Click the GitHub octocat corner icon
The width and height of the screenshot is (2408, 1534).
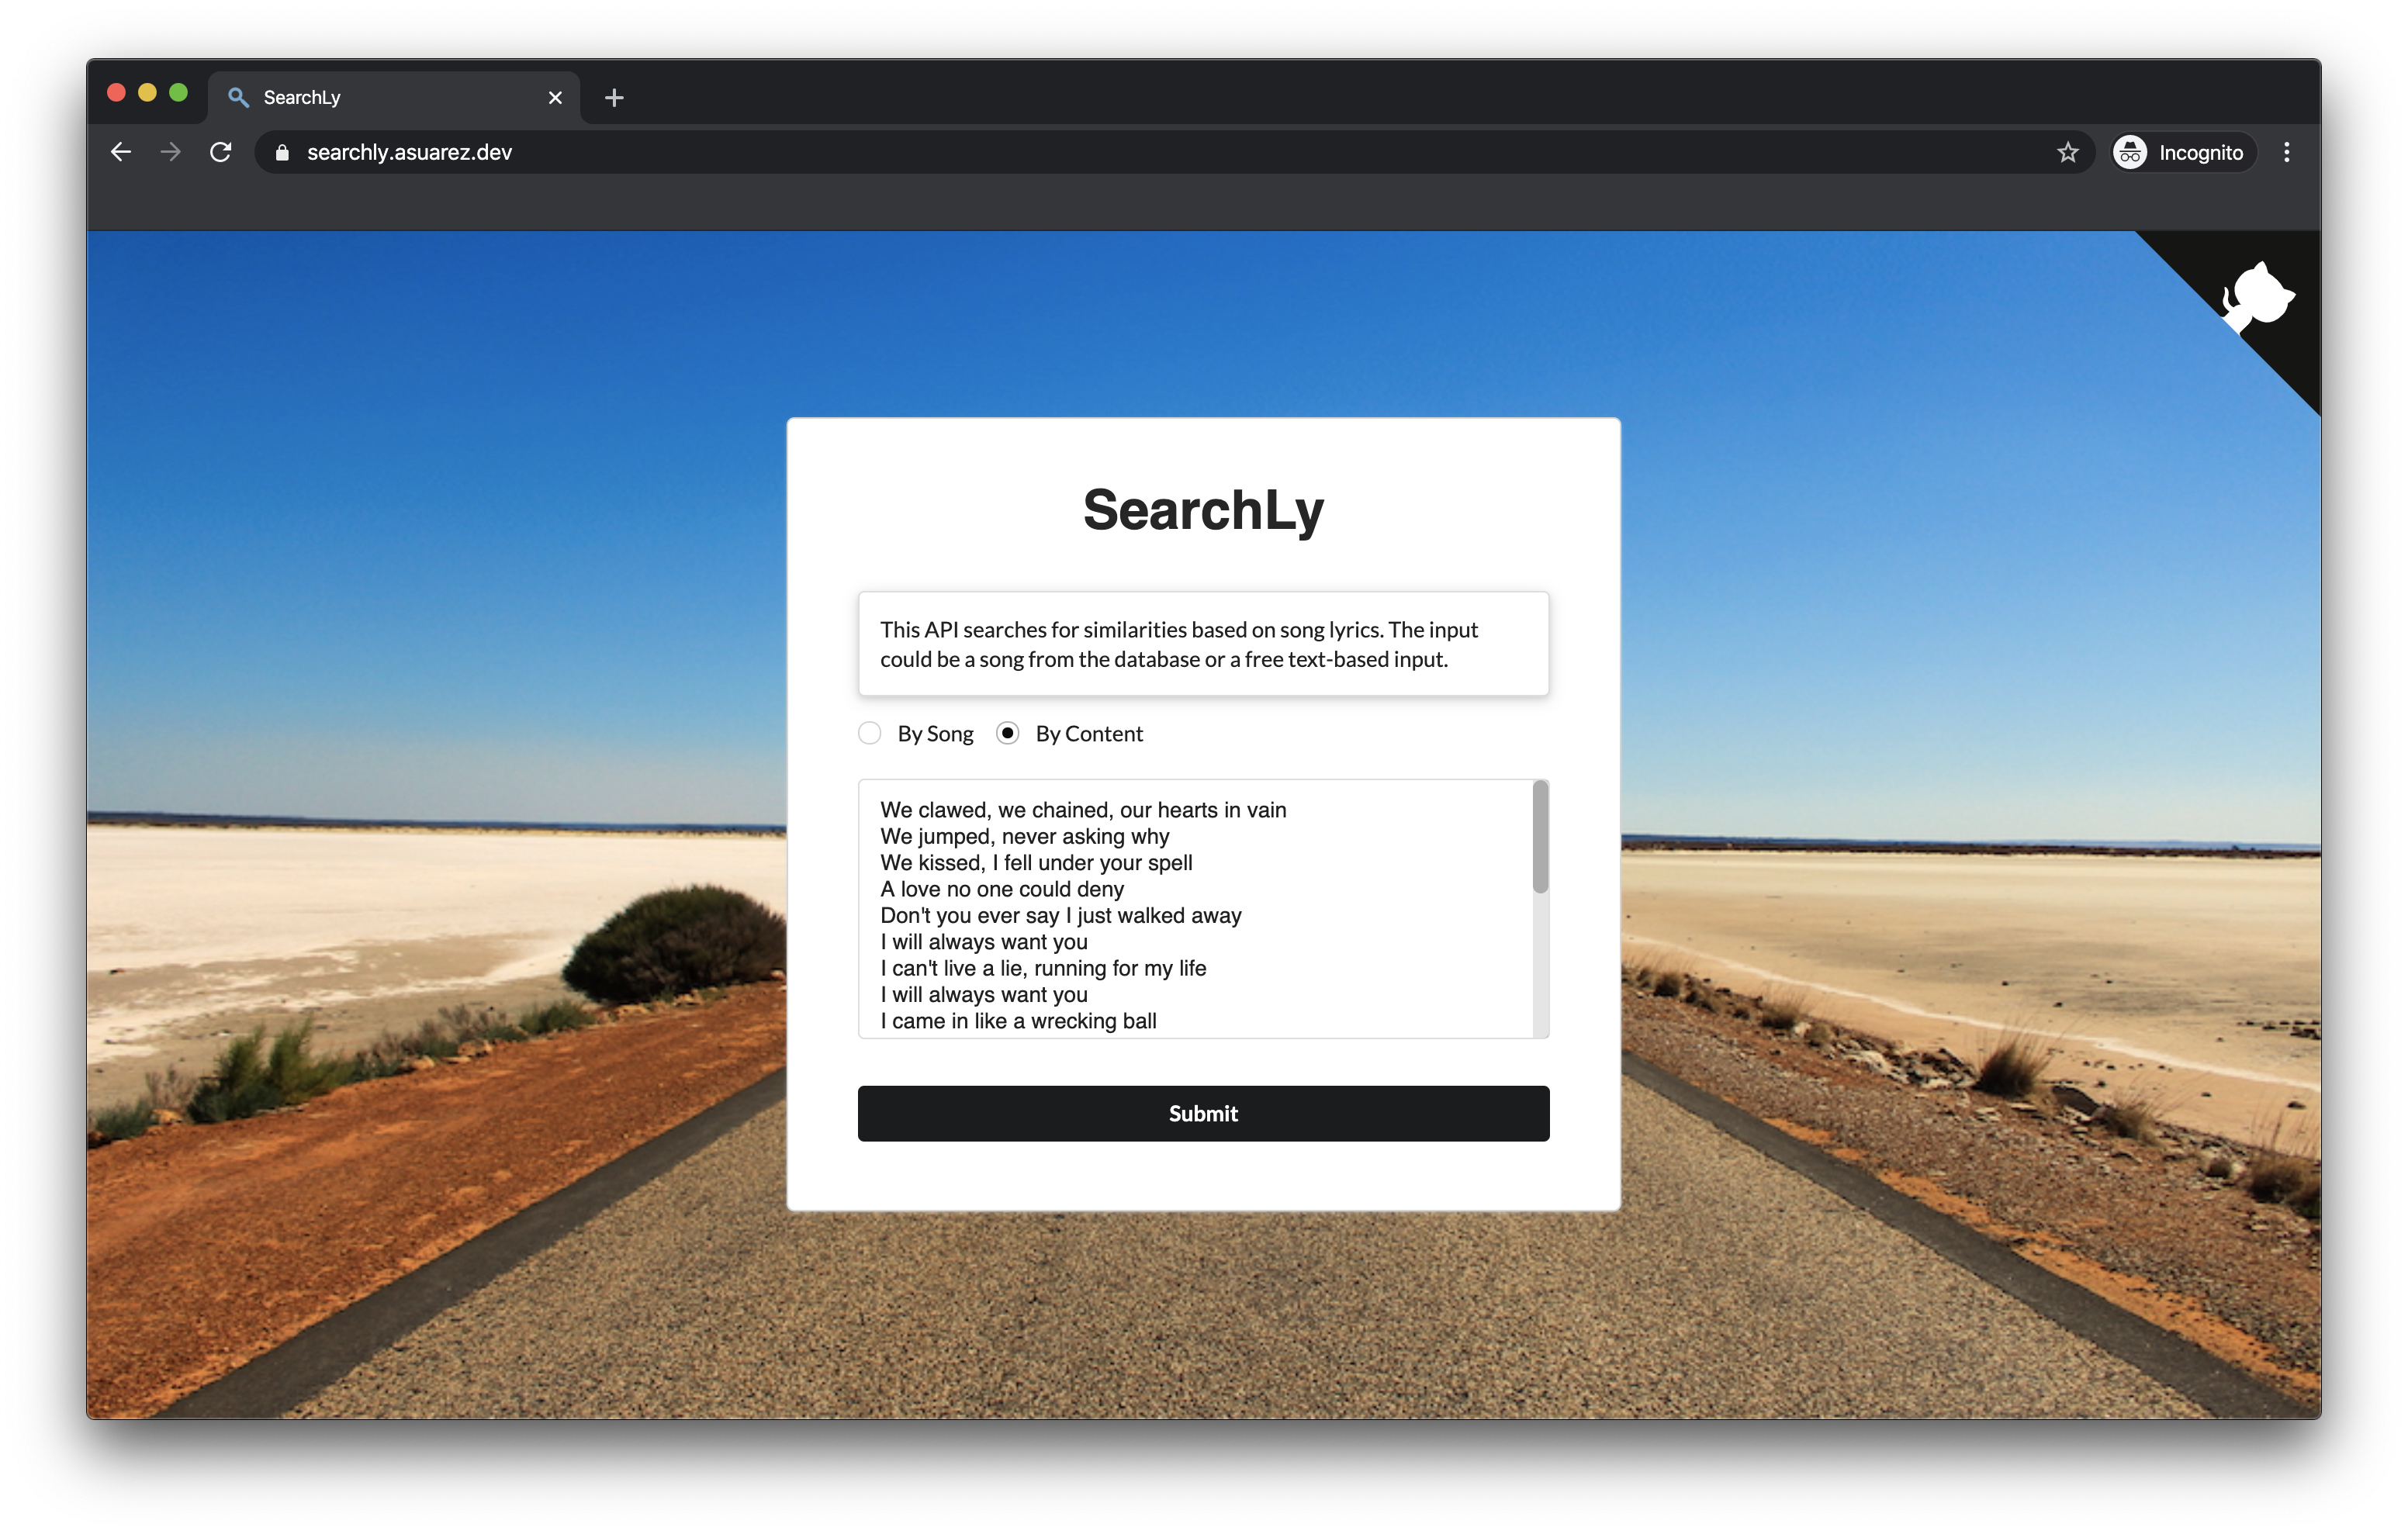(2260, 297)
